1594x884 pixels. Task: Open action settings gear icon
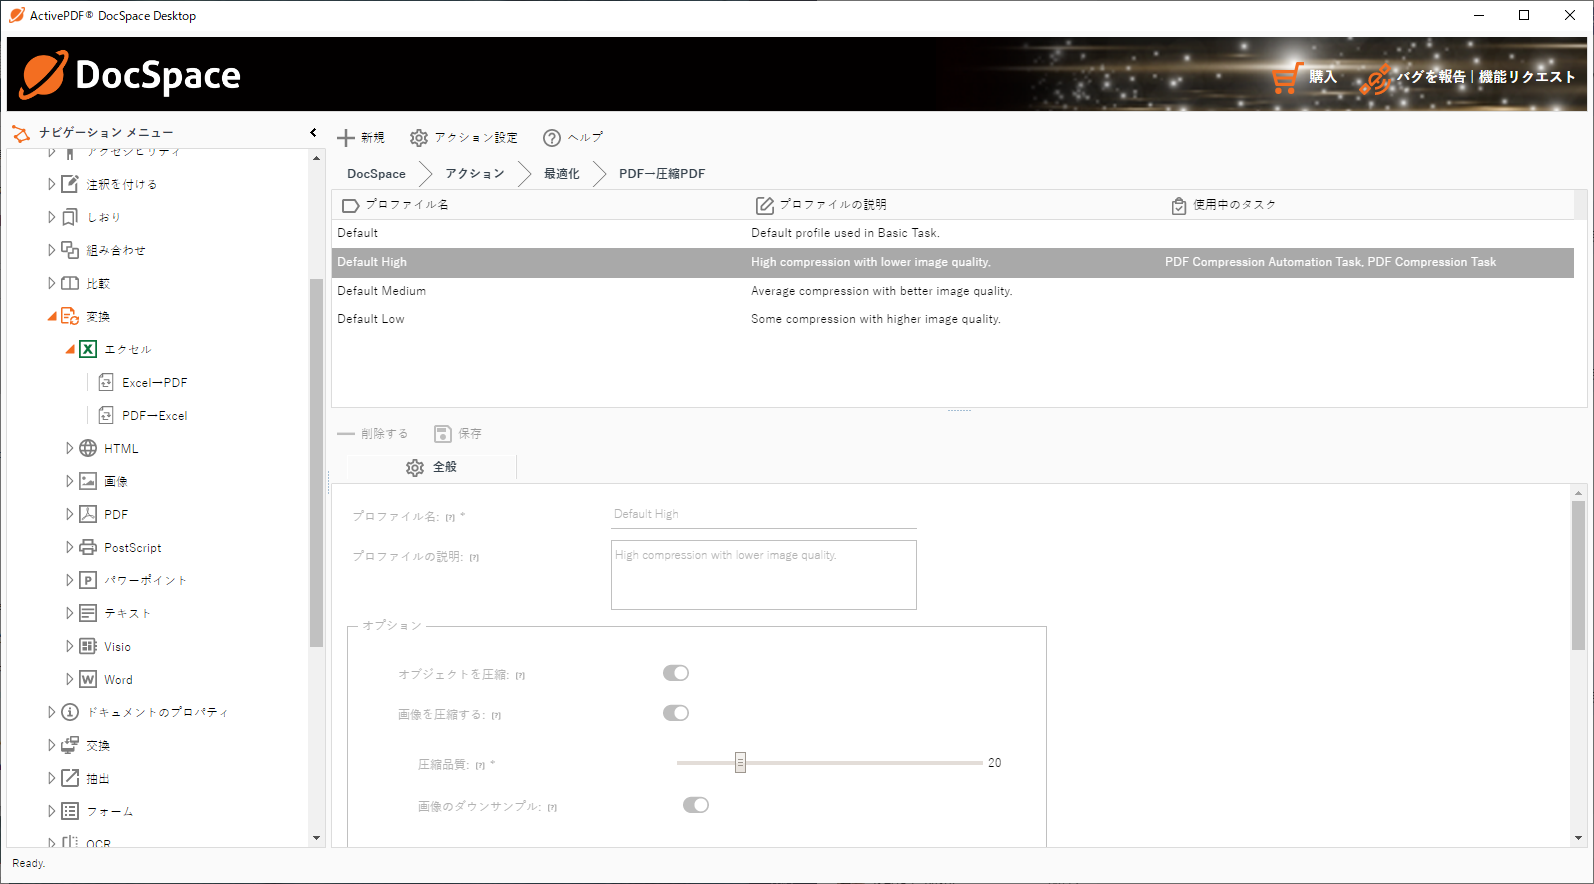(419, 138)
